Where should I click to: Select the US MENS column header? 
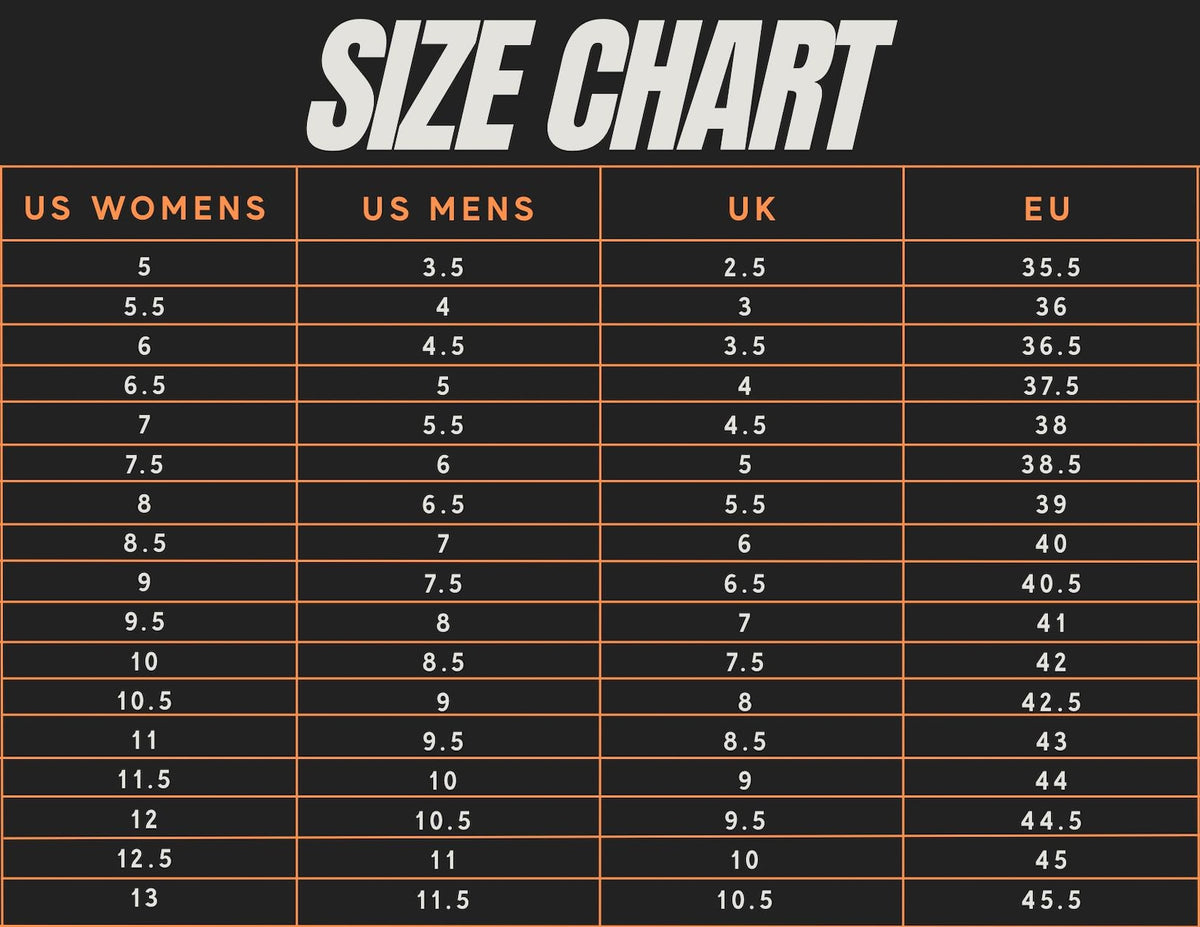point(449,208)
